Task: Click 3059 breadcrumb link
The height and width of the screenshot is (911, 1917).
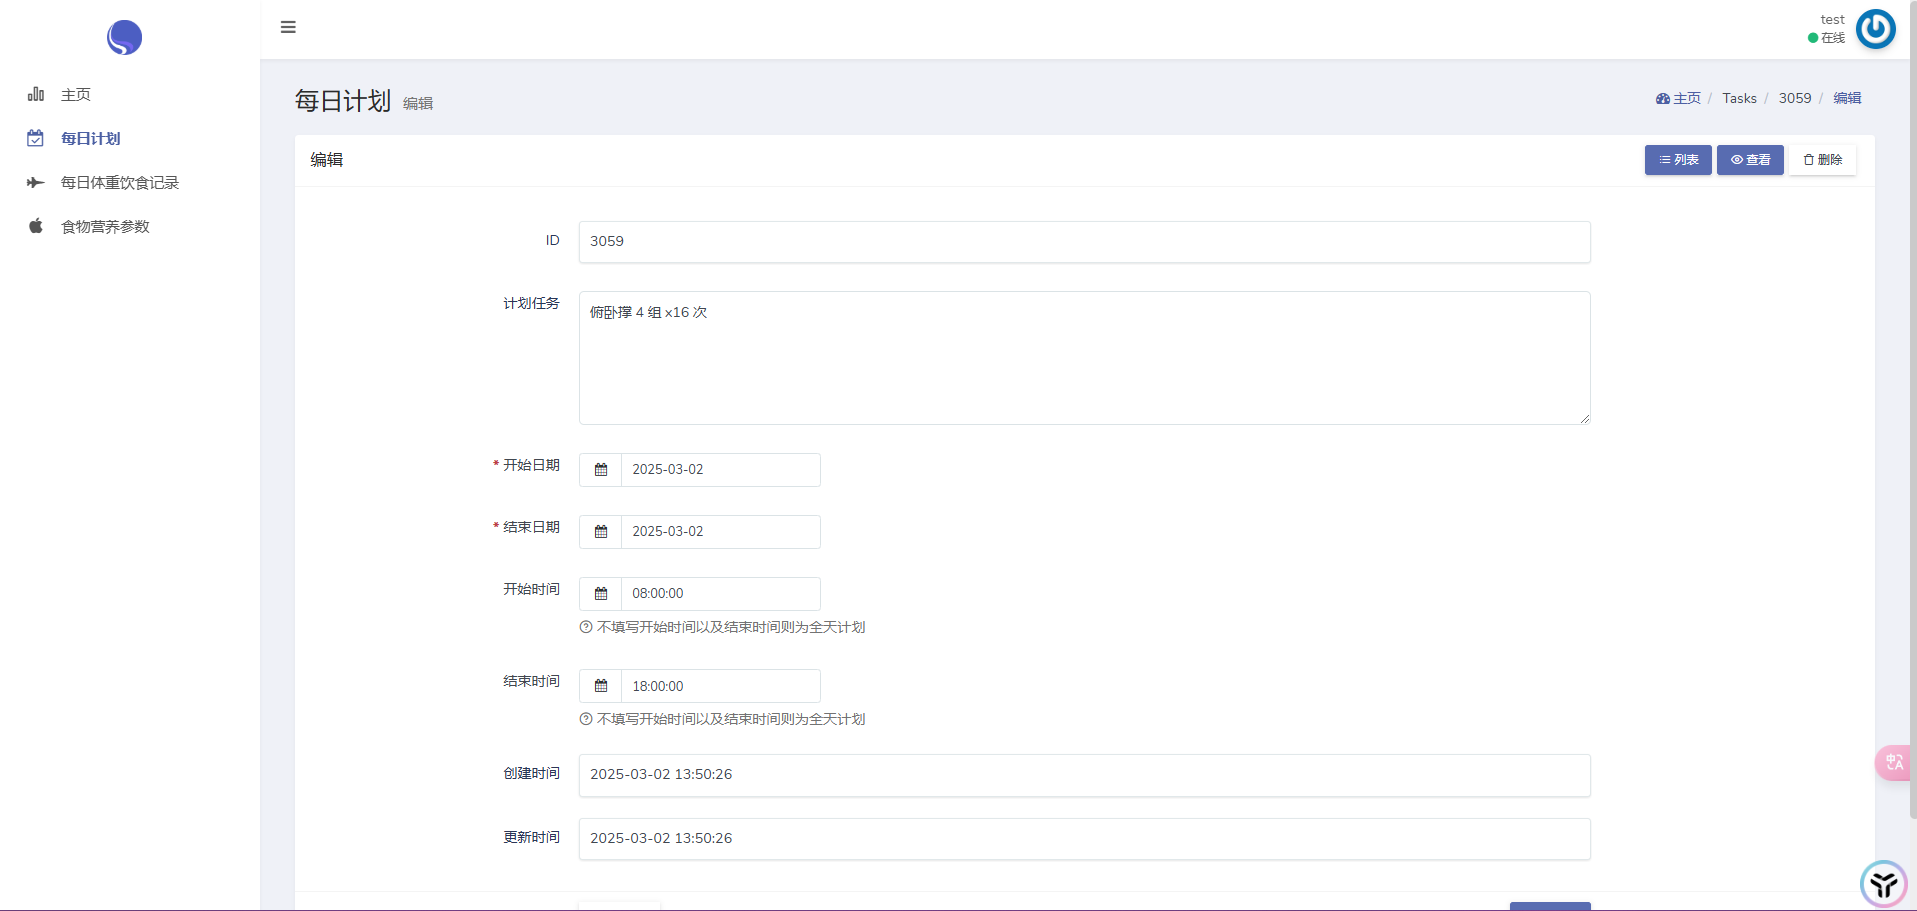Action: pyautogui.click(x=1795, y=98)
